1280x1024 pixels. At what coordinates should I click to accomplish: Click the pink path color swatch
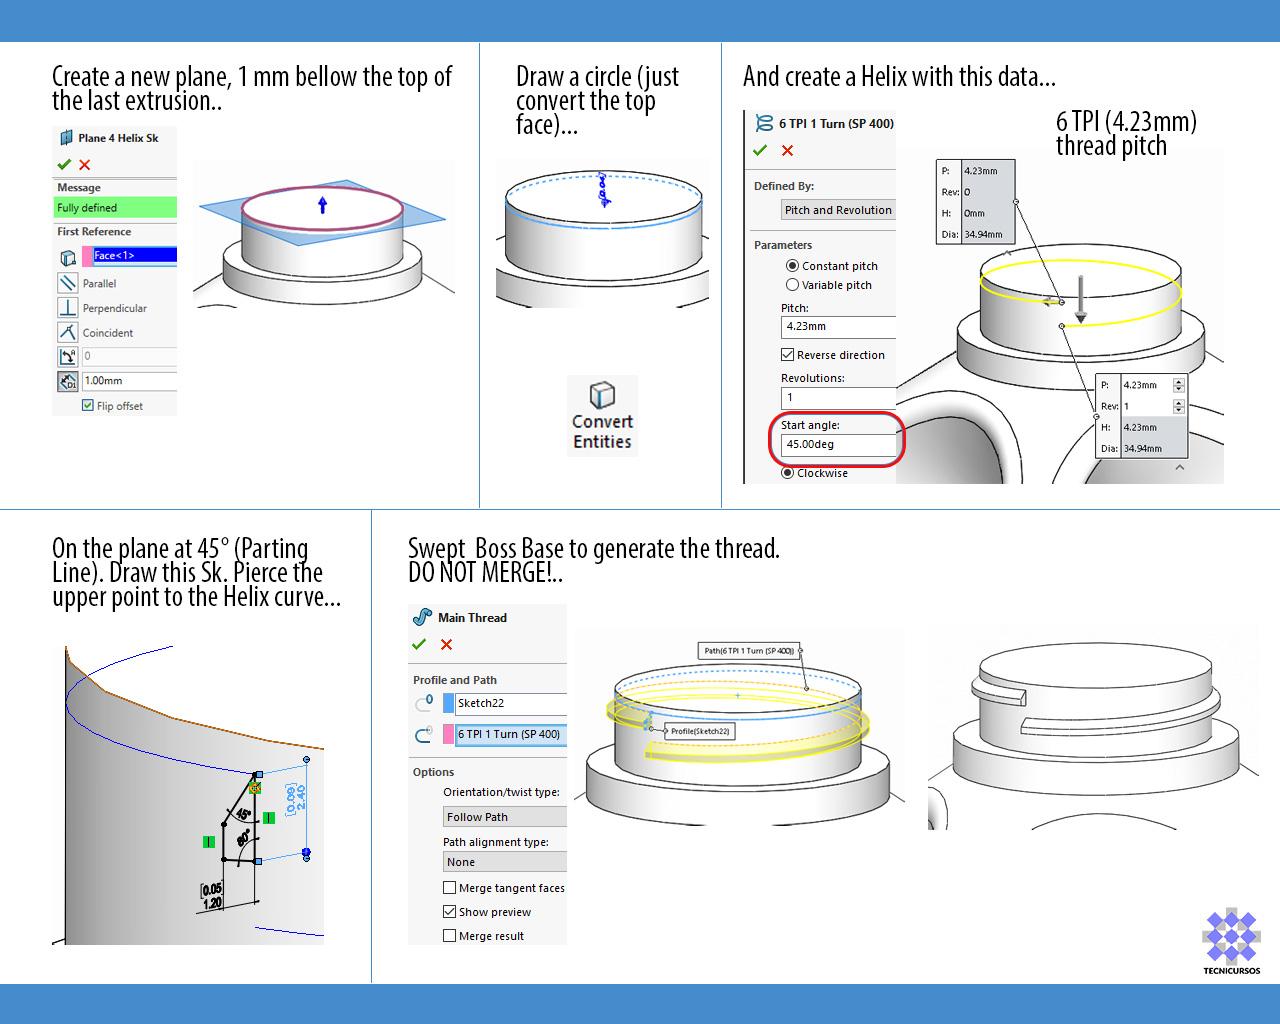449,734
